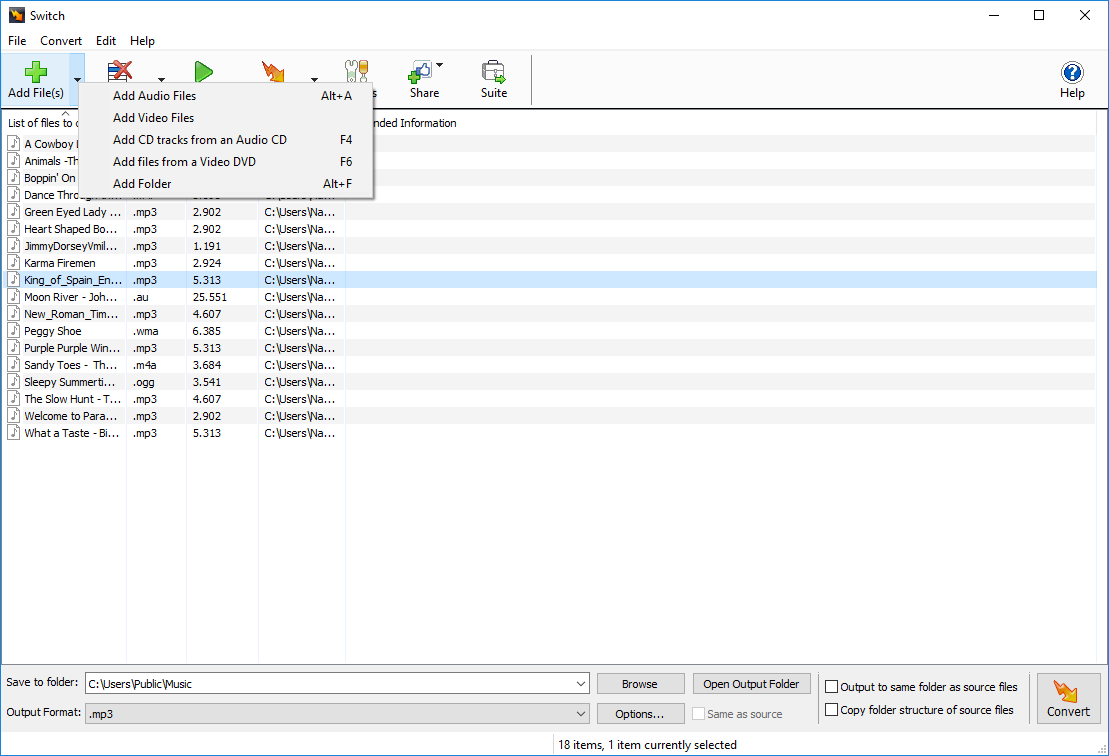The height and width of the screenshot is (756, 1109).
Task: Toggle the Same as source checkbox
Action: (698, 713)
